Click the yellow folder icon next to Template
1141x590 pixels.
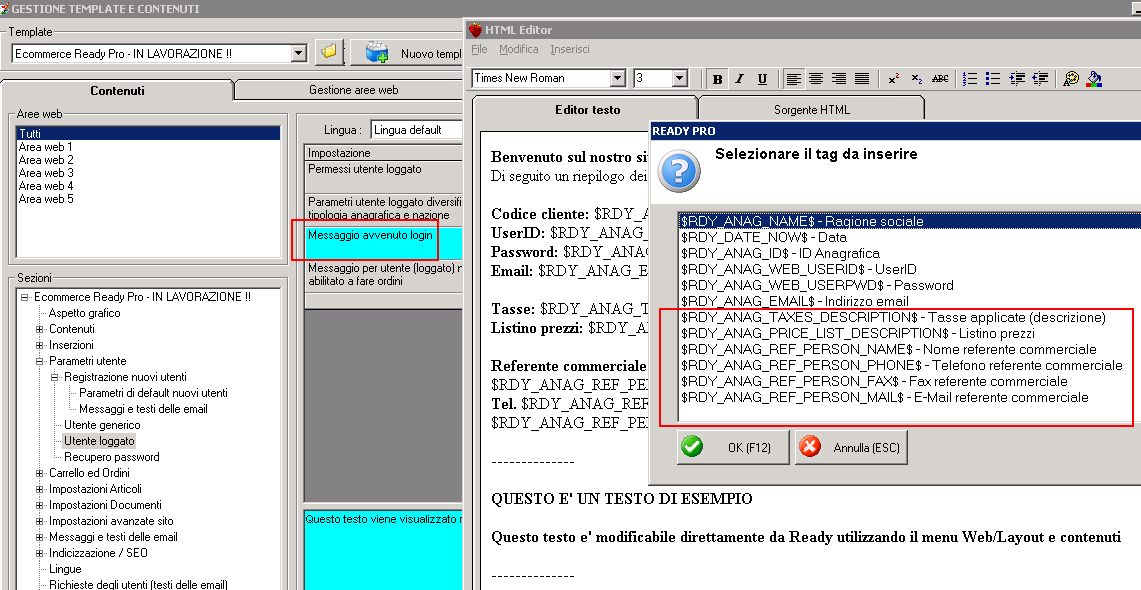pos(329,52)
